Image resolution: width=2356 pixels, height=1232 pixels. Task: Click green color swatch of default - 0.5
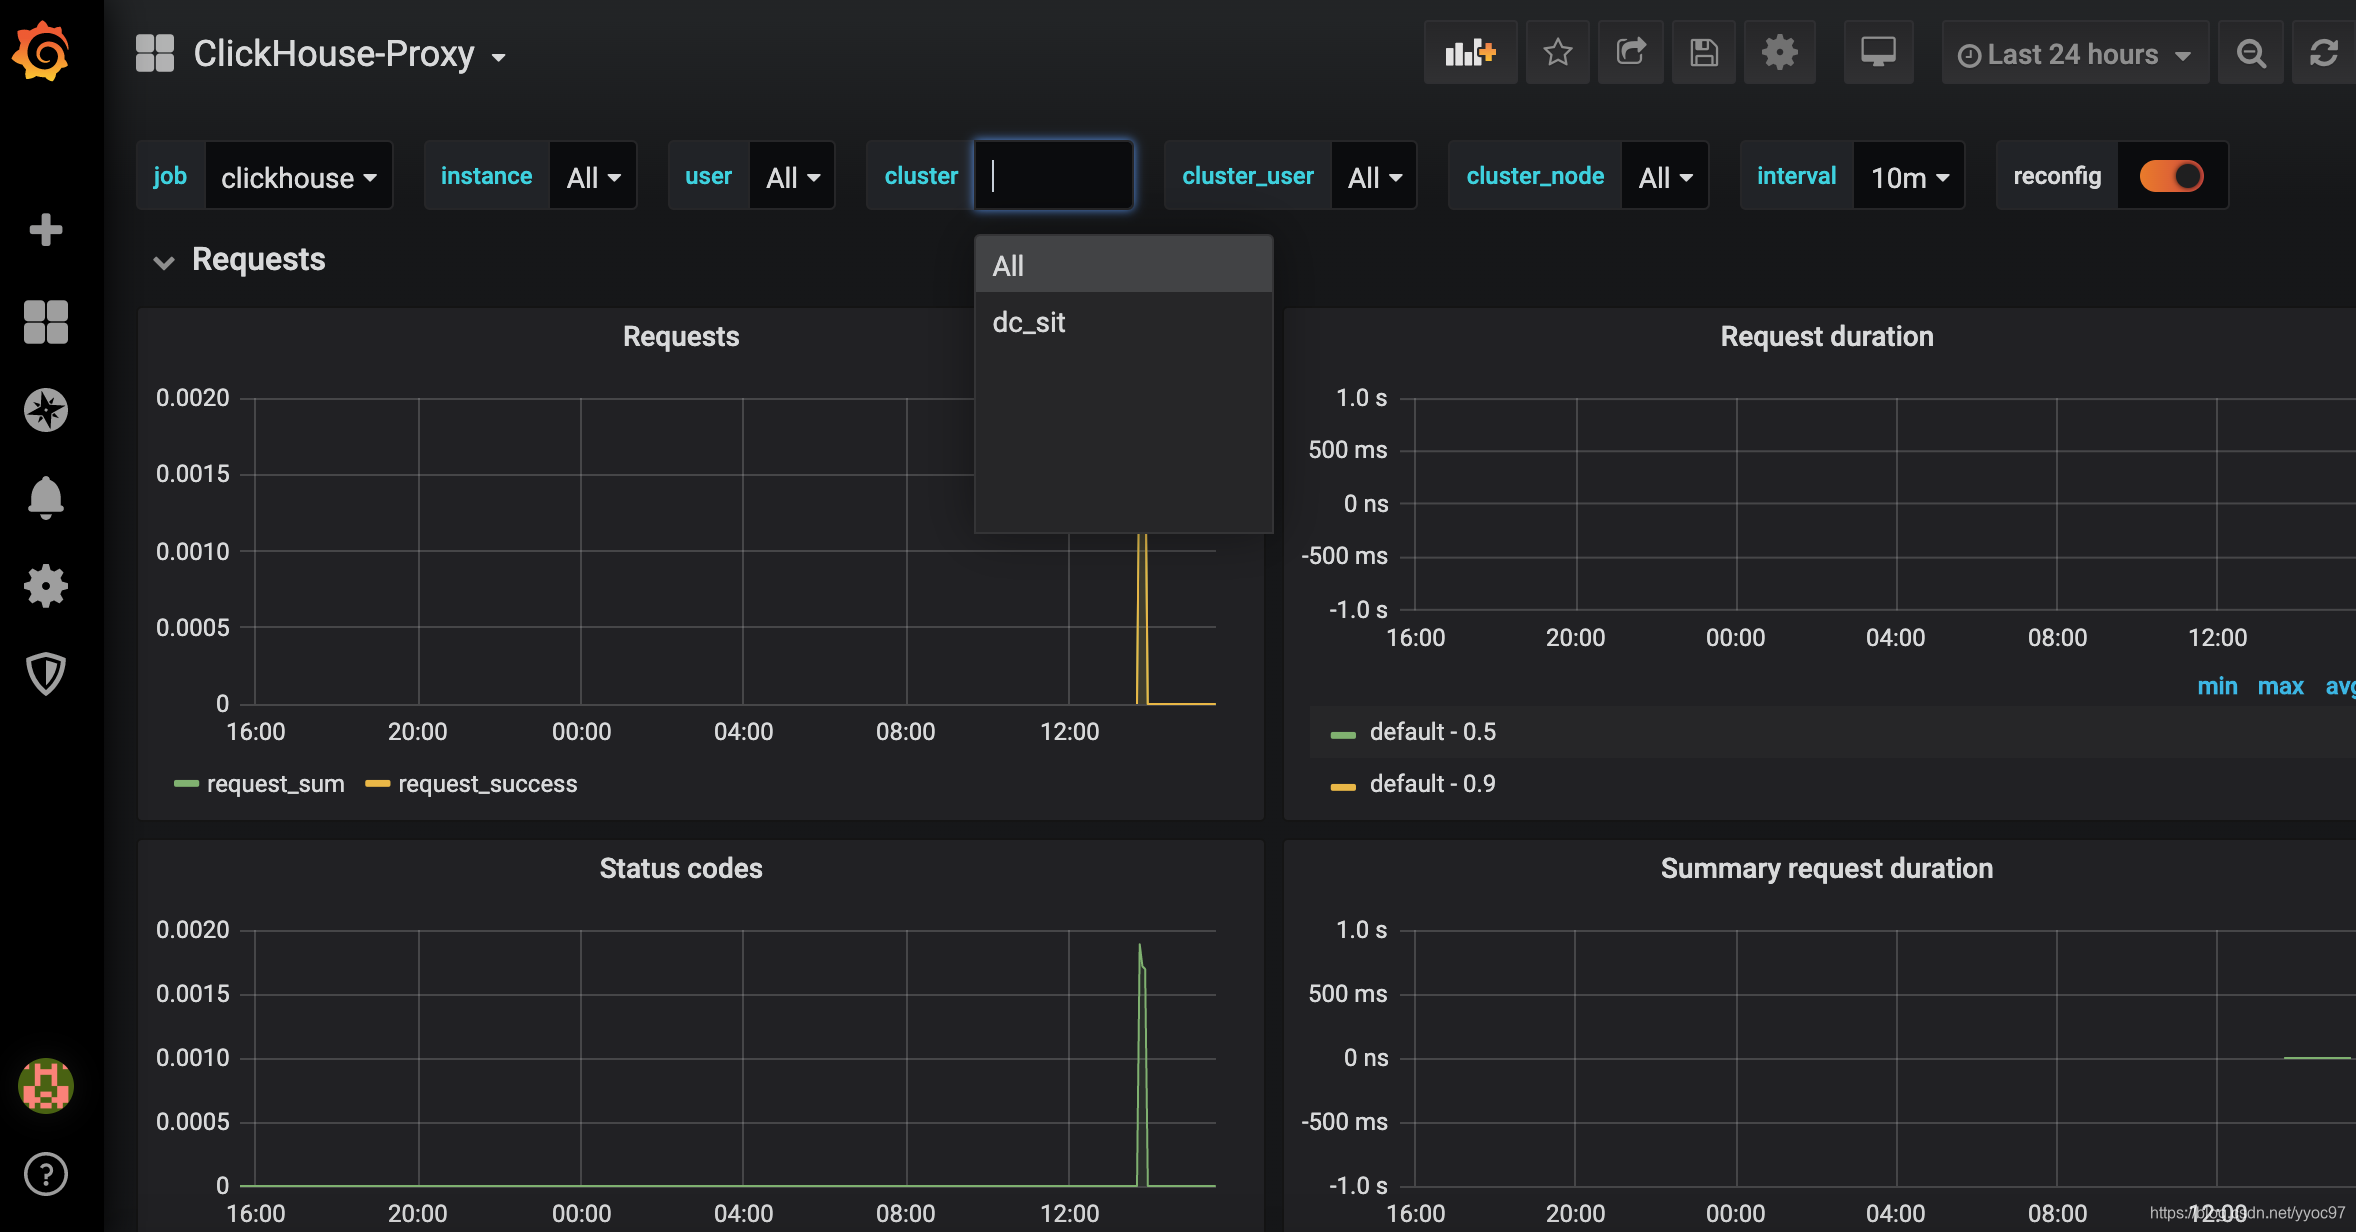tap(1343, 735)
